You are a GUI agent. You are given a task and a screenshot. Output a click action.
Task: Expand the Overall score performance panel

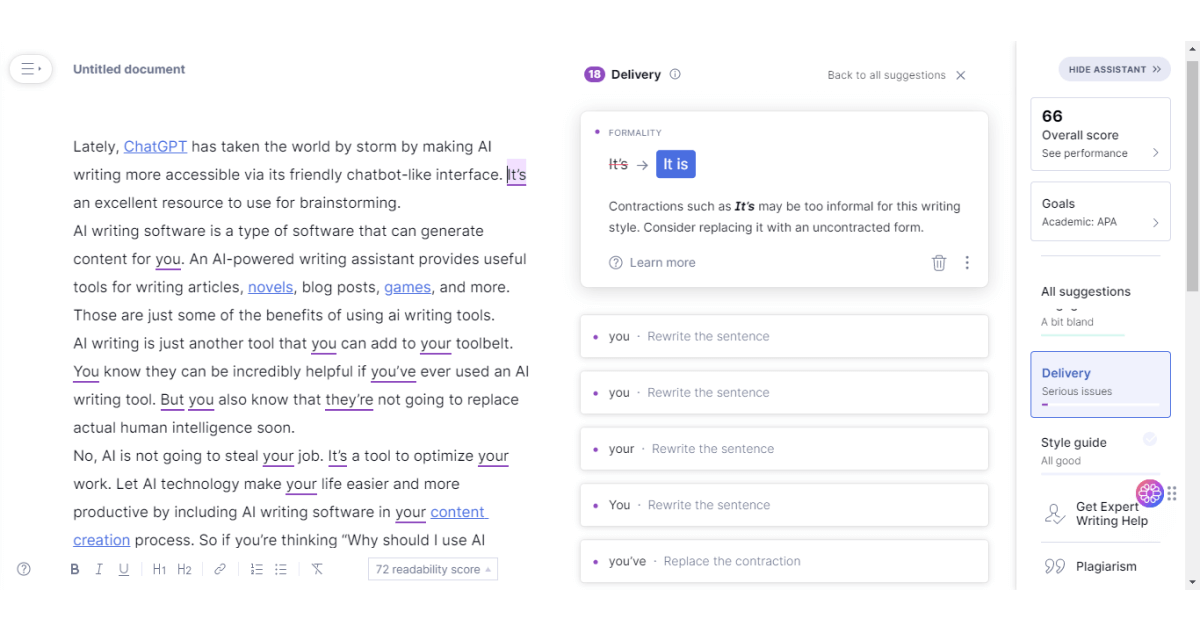pos(1100,134)
